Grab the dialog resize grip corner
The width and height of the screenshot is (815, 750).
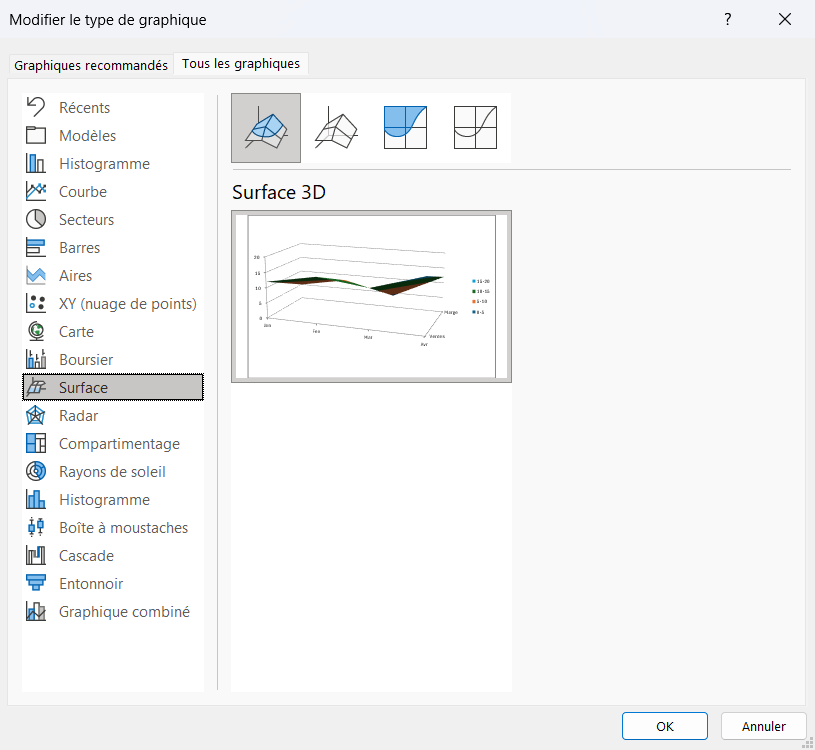pyautogui.click(x=808, y=744)
